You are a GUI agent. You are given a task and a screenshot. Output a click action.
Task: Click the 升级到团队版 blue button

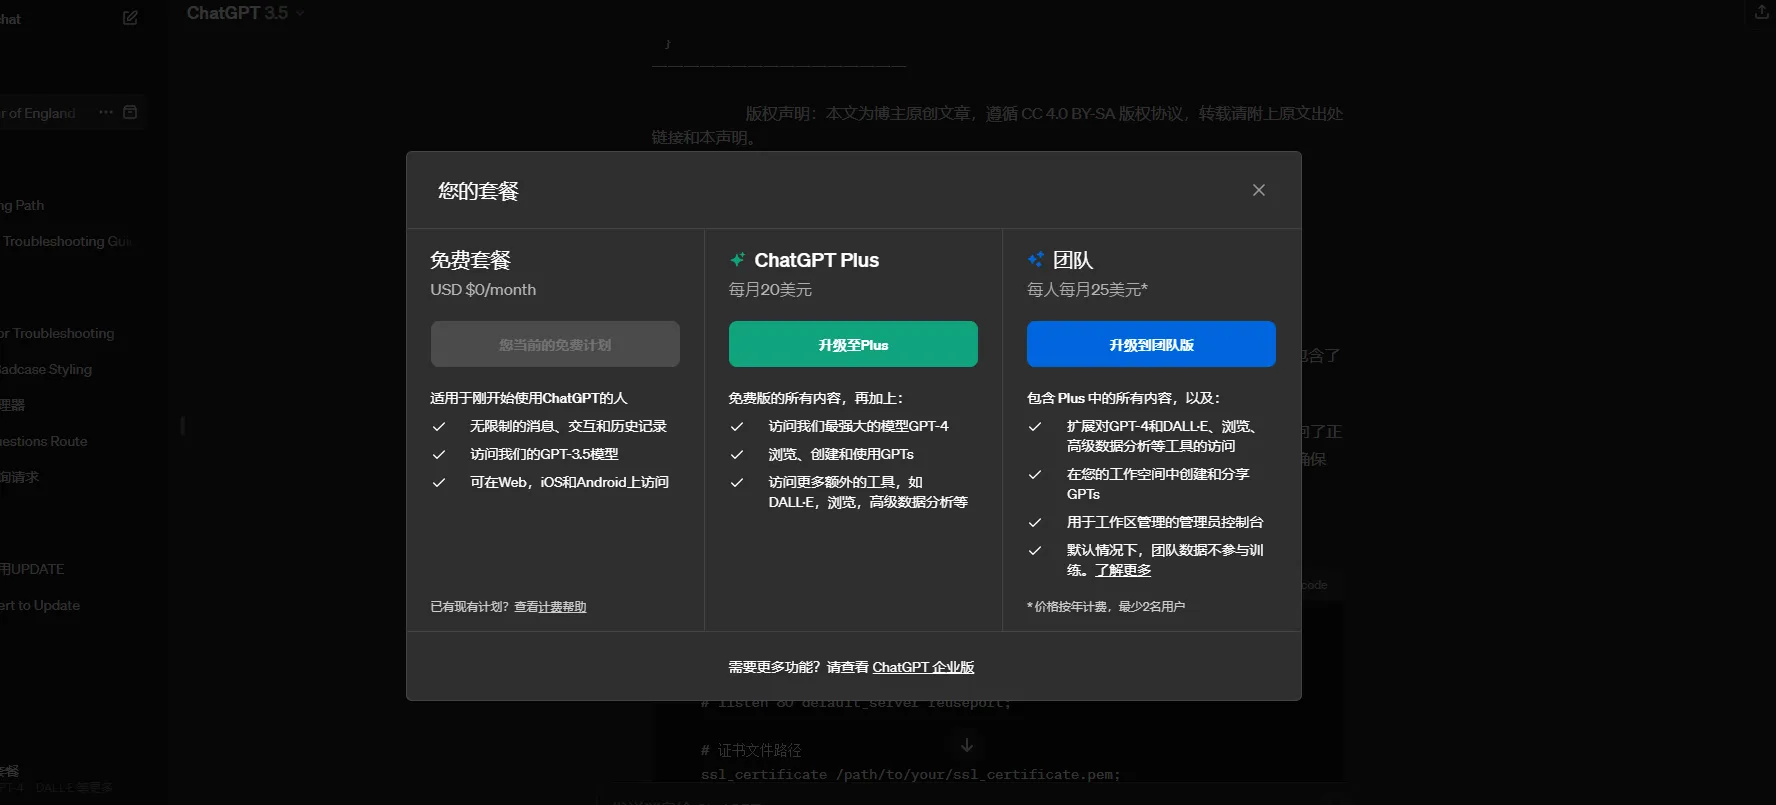pyautogui.click(x=1151, y=344)
